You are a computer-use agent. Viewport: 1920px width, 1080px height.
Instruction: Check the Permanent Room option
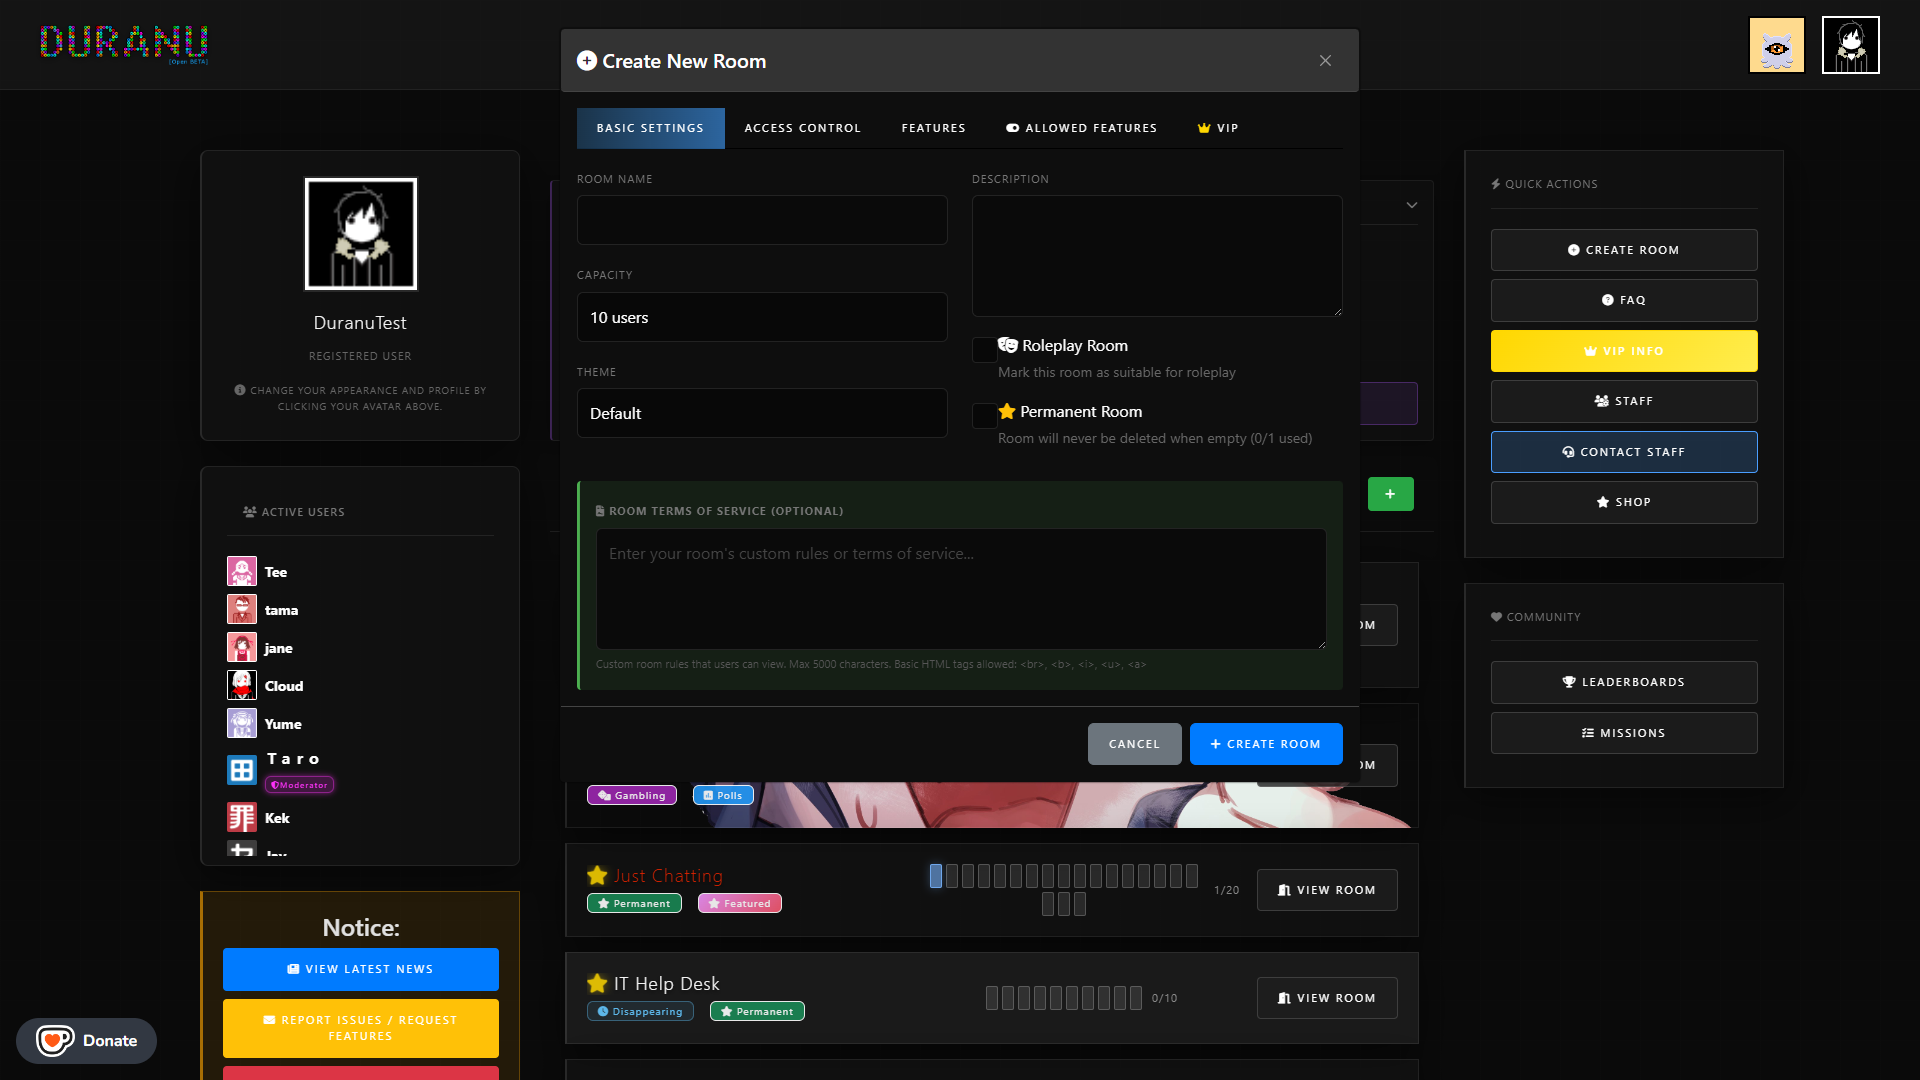click(x=984, y=415)
